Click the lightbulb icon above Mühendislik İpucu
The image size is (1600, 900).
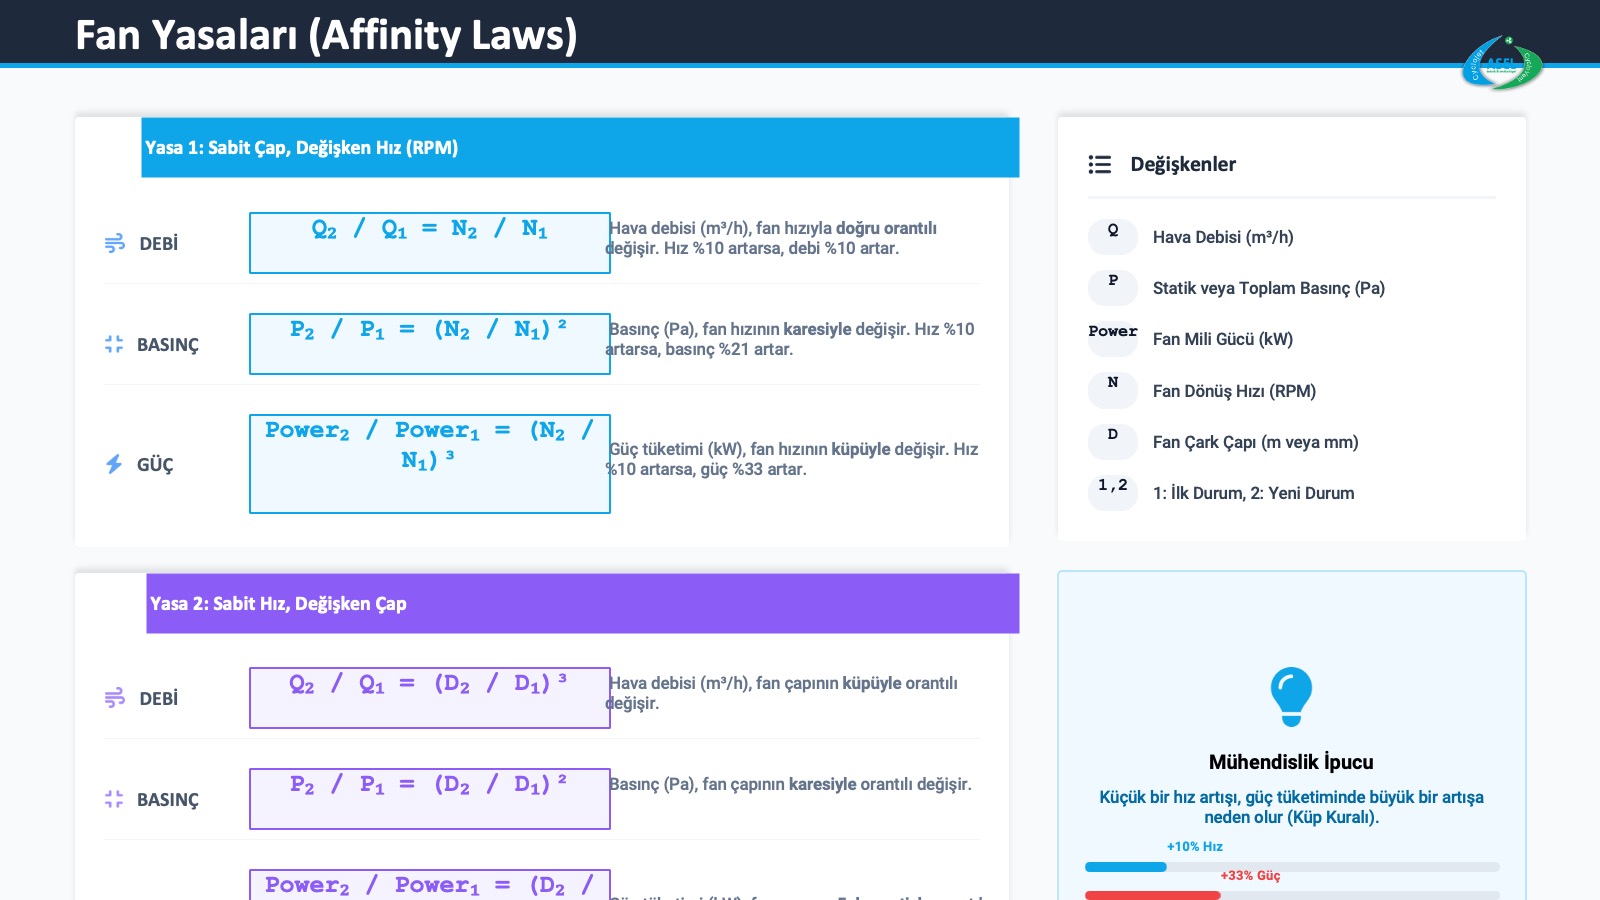1291,696
